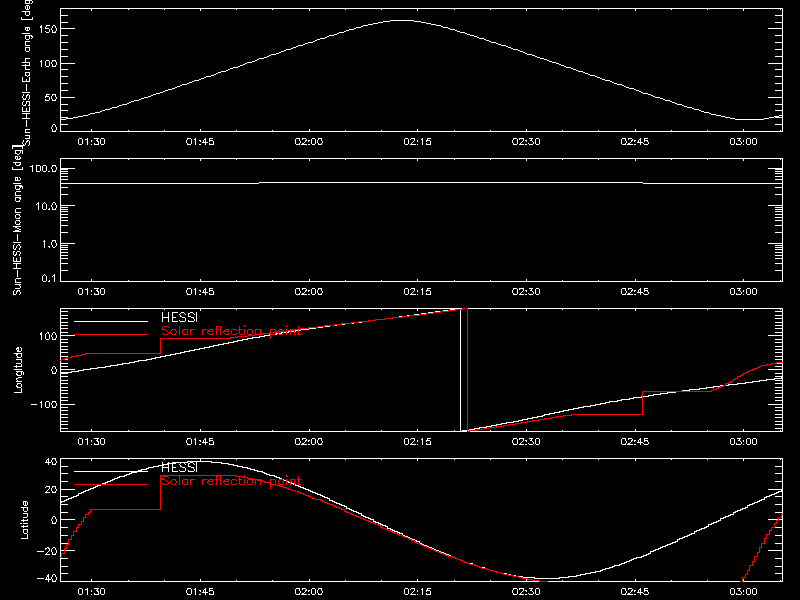
Task: Click the 100.0 tick on Moon angle axis
Action: tap(44, 169)
